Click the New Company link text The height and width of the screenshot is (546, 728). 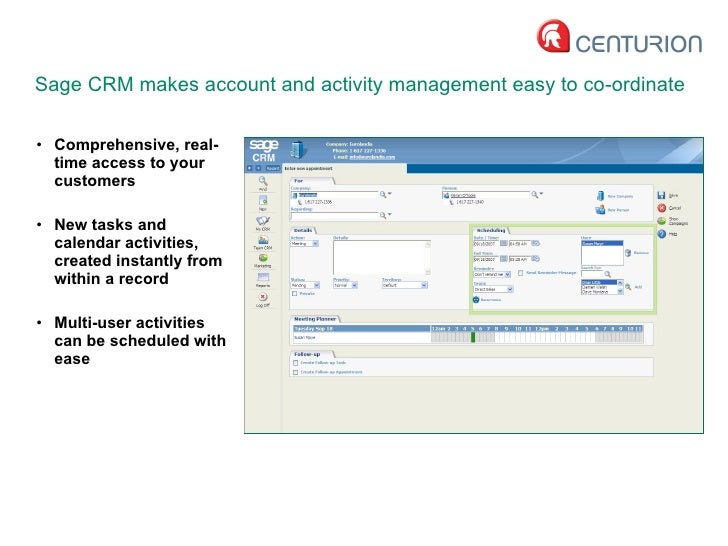[x=620, y=196]
